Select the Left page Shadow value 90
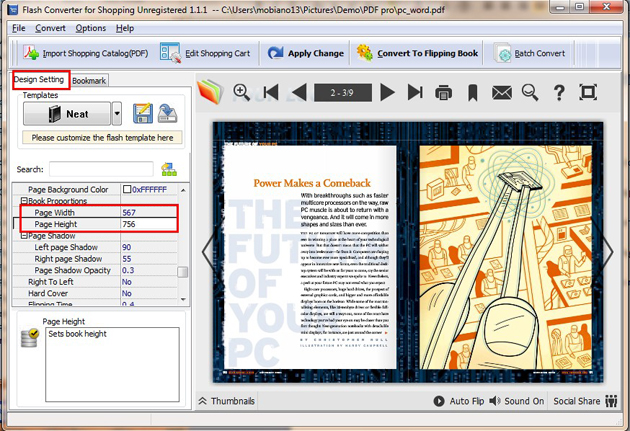This screenshot has height=431, width=630. [x=149, y=247]
